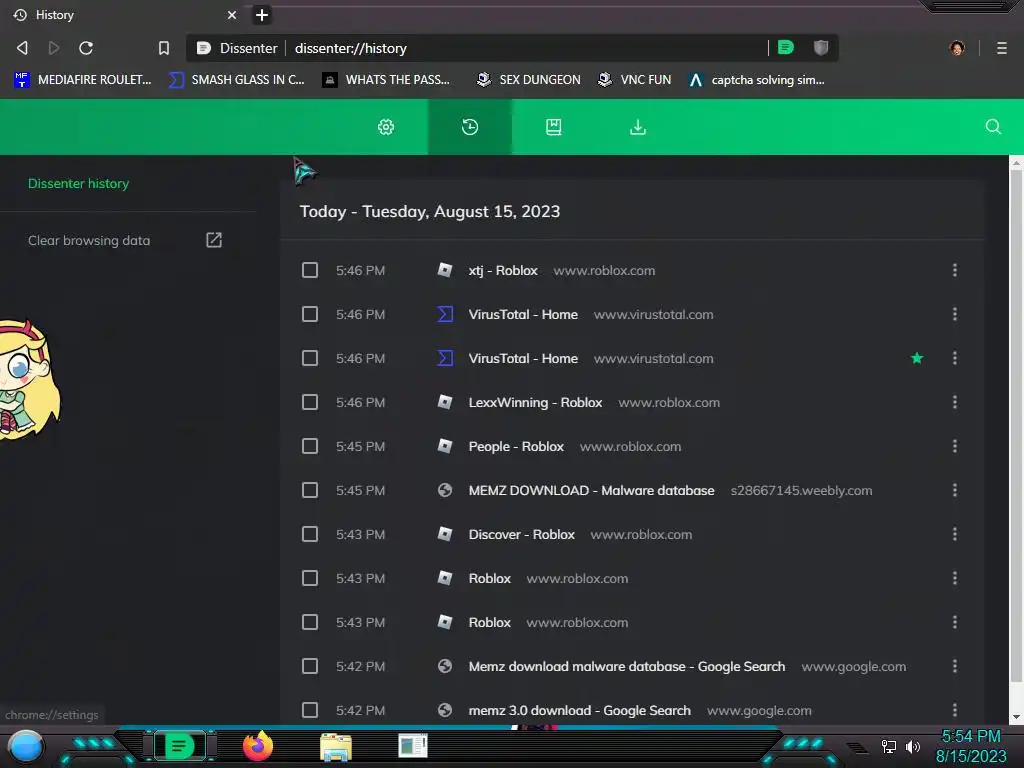Open the browser hamburger menu
The width and height of the screenshot is (1024, 768).
1001,48
